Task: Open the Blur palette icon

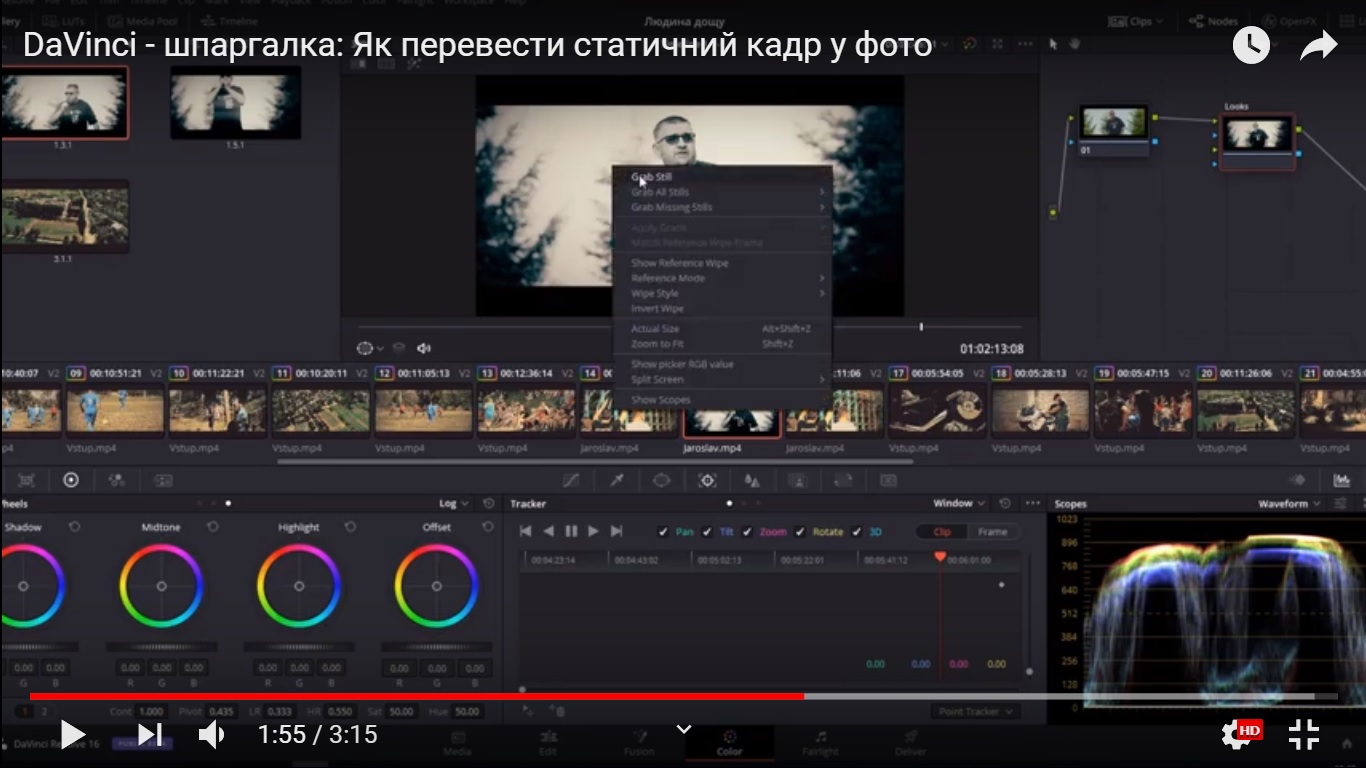Action: tap(752, 480)
